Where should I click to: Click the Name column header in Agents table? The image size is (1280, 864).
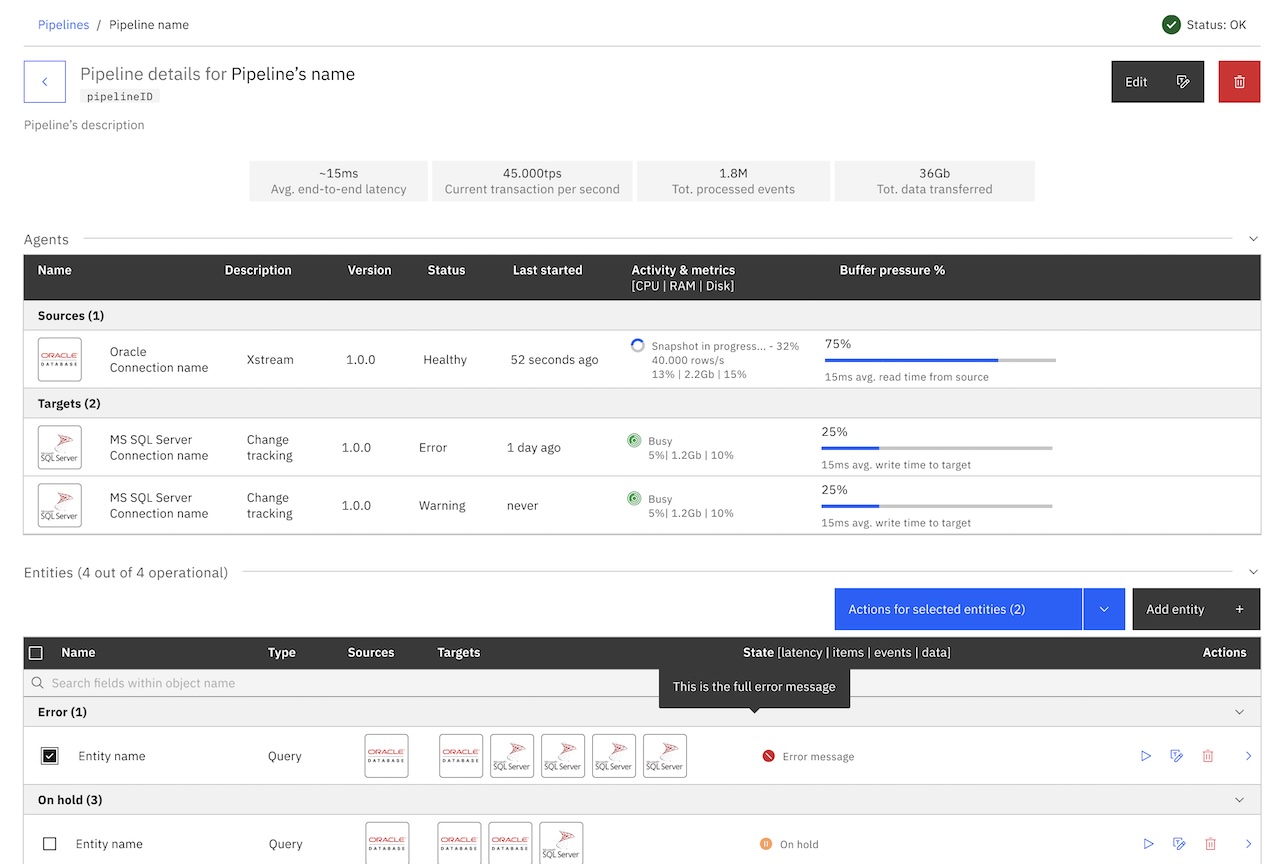point(55,270)
